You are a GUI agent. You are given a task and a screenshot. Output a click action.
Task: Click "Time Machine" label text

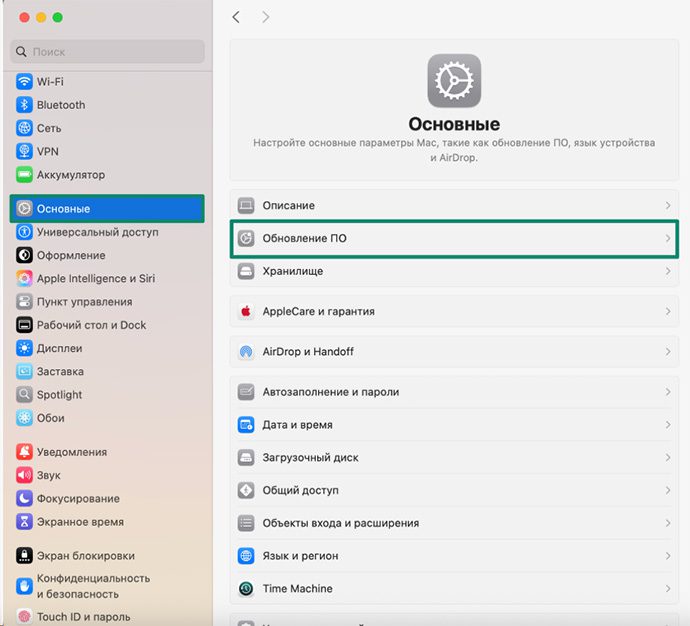(x=297, y=589)
